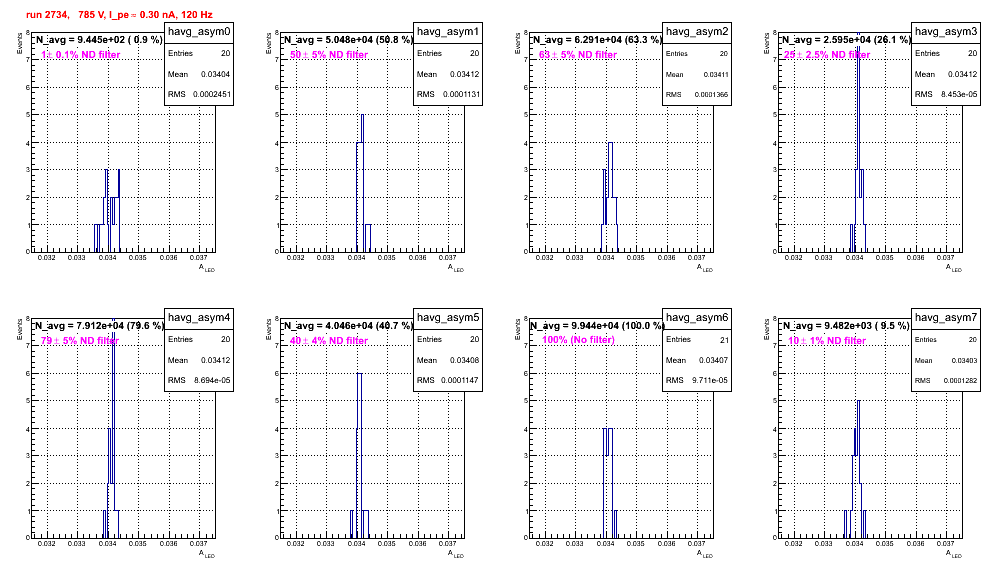Click the 'N_avg = 9.944e+04 (100.0 %)' label
This screenshot has width=996, height=572.
[597, 326]
